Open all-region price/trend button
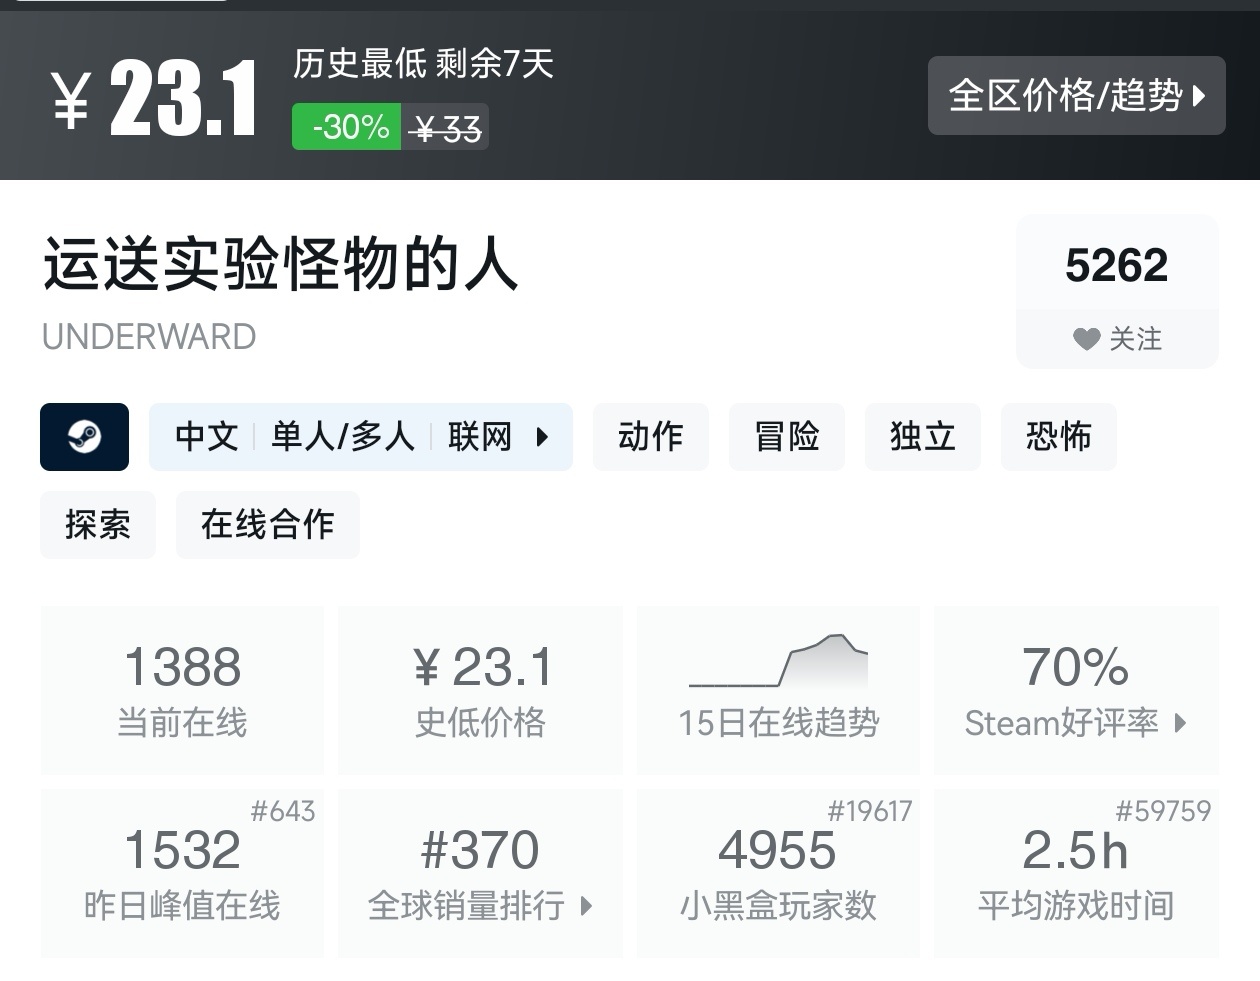Image resolution: width=1260 pixels, height=981 pixels. tap(1076, 96)
